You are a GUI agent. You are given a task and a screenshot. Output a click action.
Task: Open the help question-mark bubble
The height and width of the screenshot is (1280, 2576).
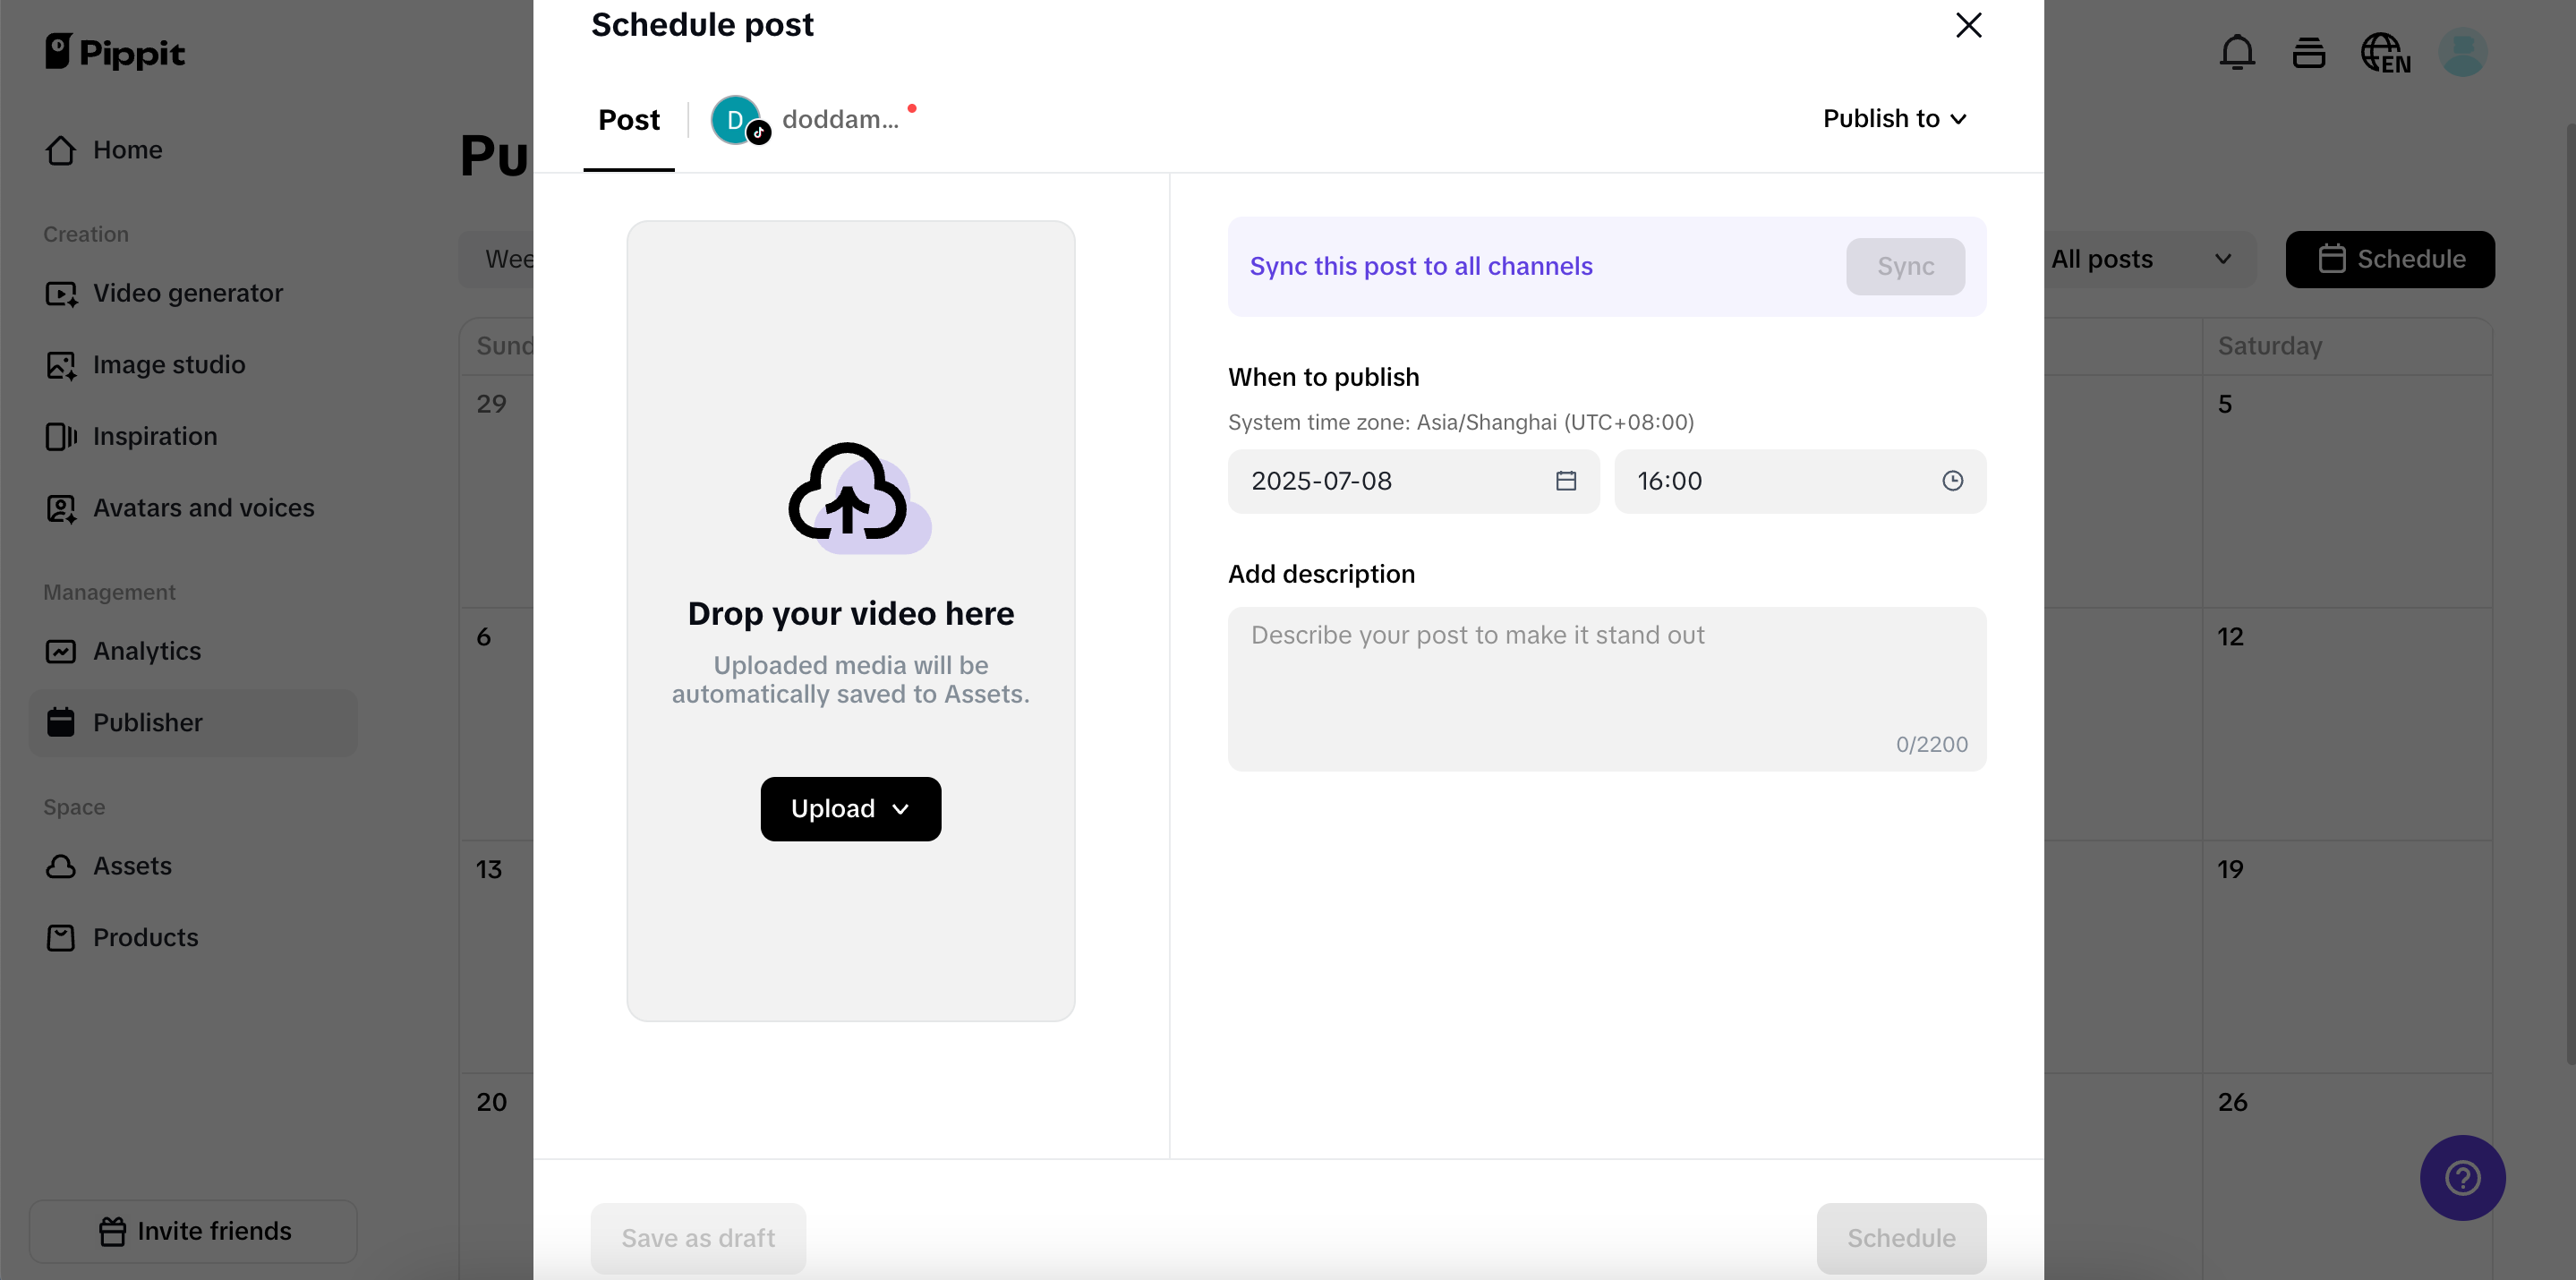(2462, 1178)
